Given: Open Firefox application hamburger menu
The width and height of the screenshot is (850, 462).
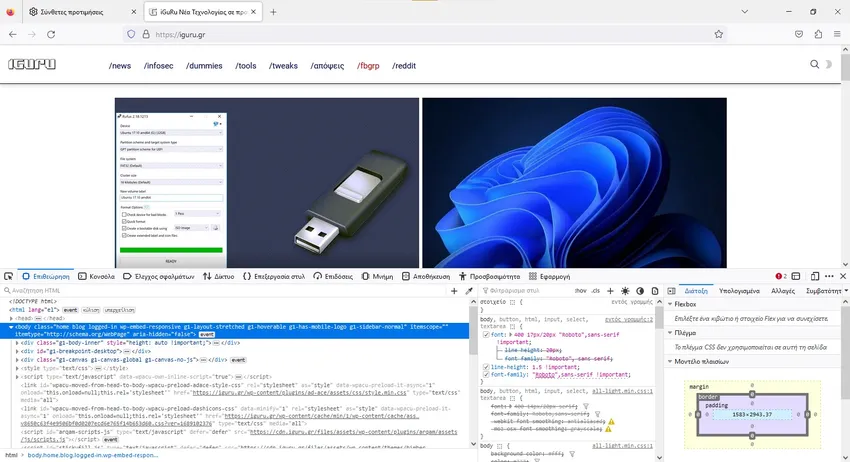Looking at the screenshot, I should [837, 34].
